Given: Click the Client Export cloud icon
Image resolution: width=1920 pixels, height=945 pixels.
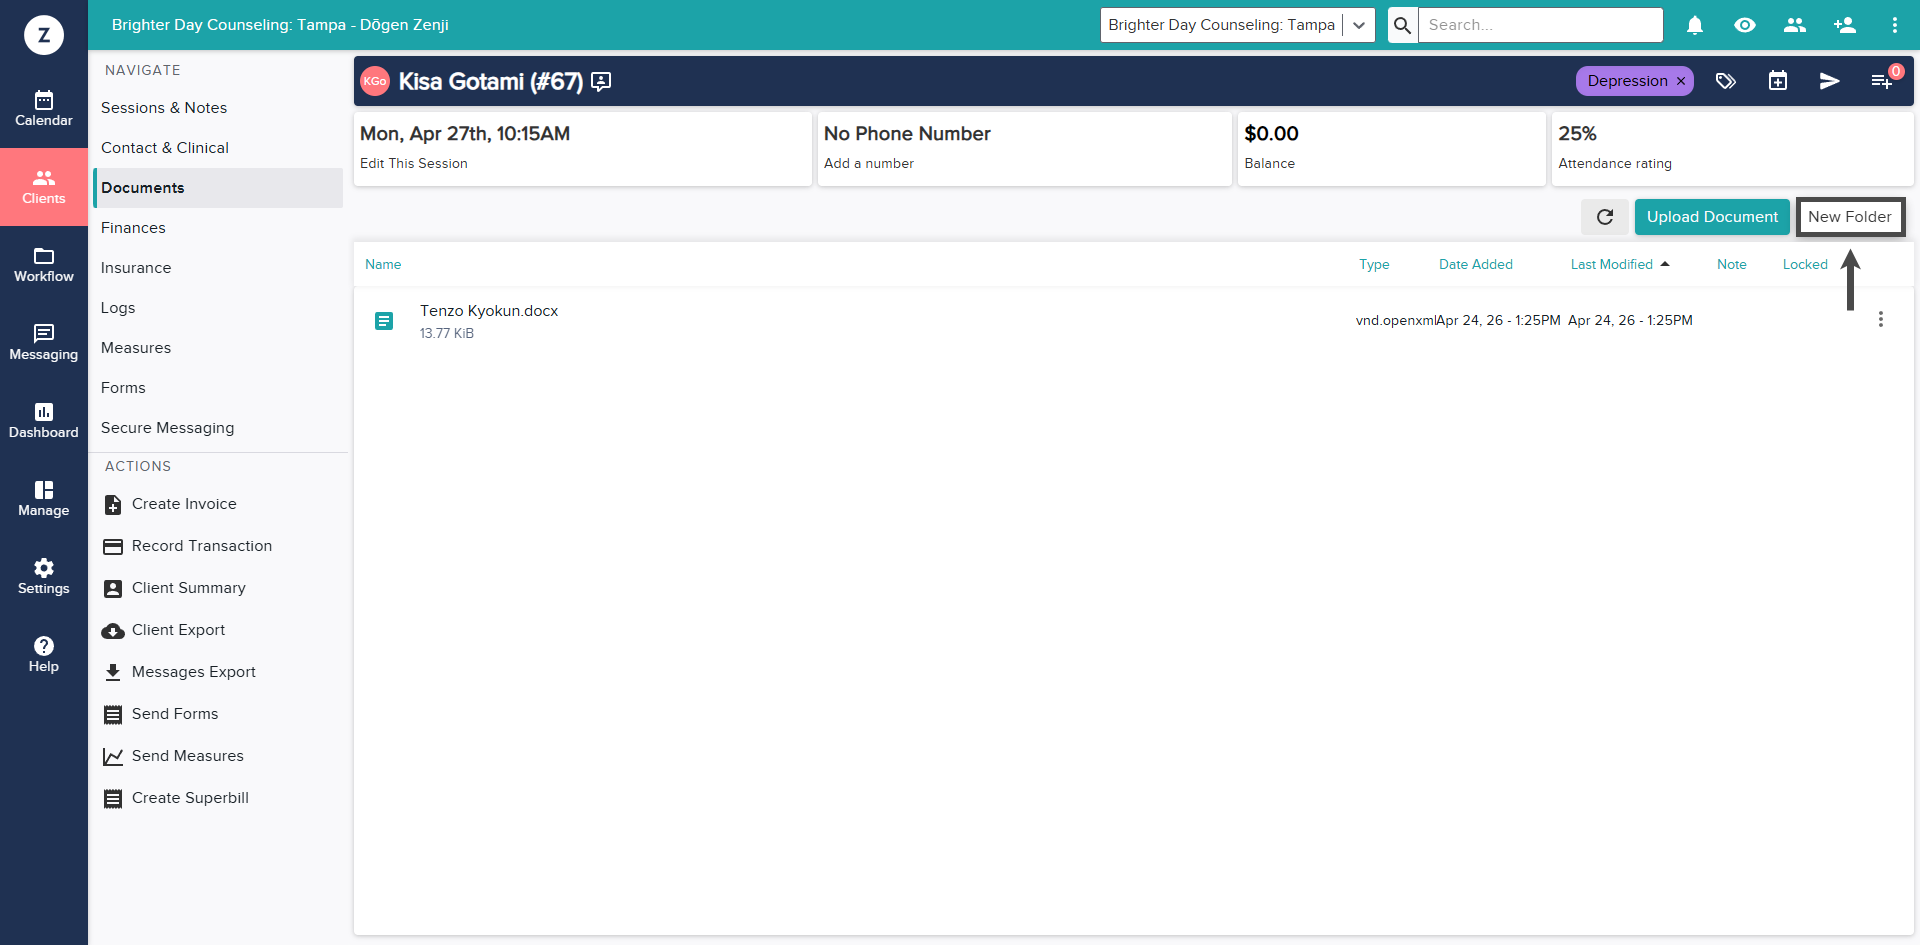Looking at the screenshot, I should tap(113, 631).
